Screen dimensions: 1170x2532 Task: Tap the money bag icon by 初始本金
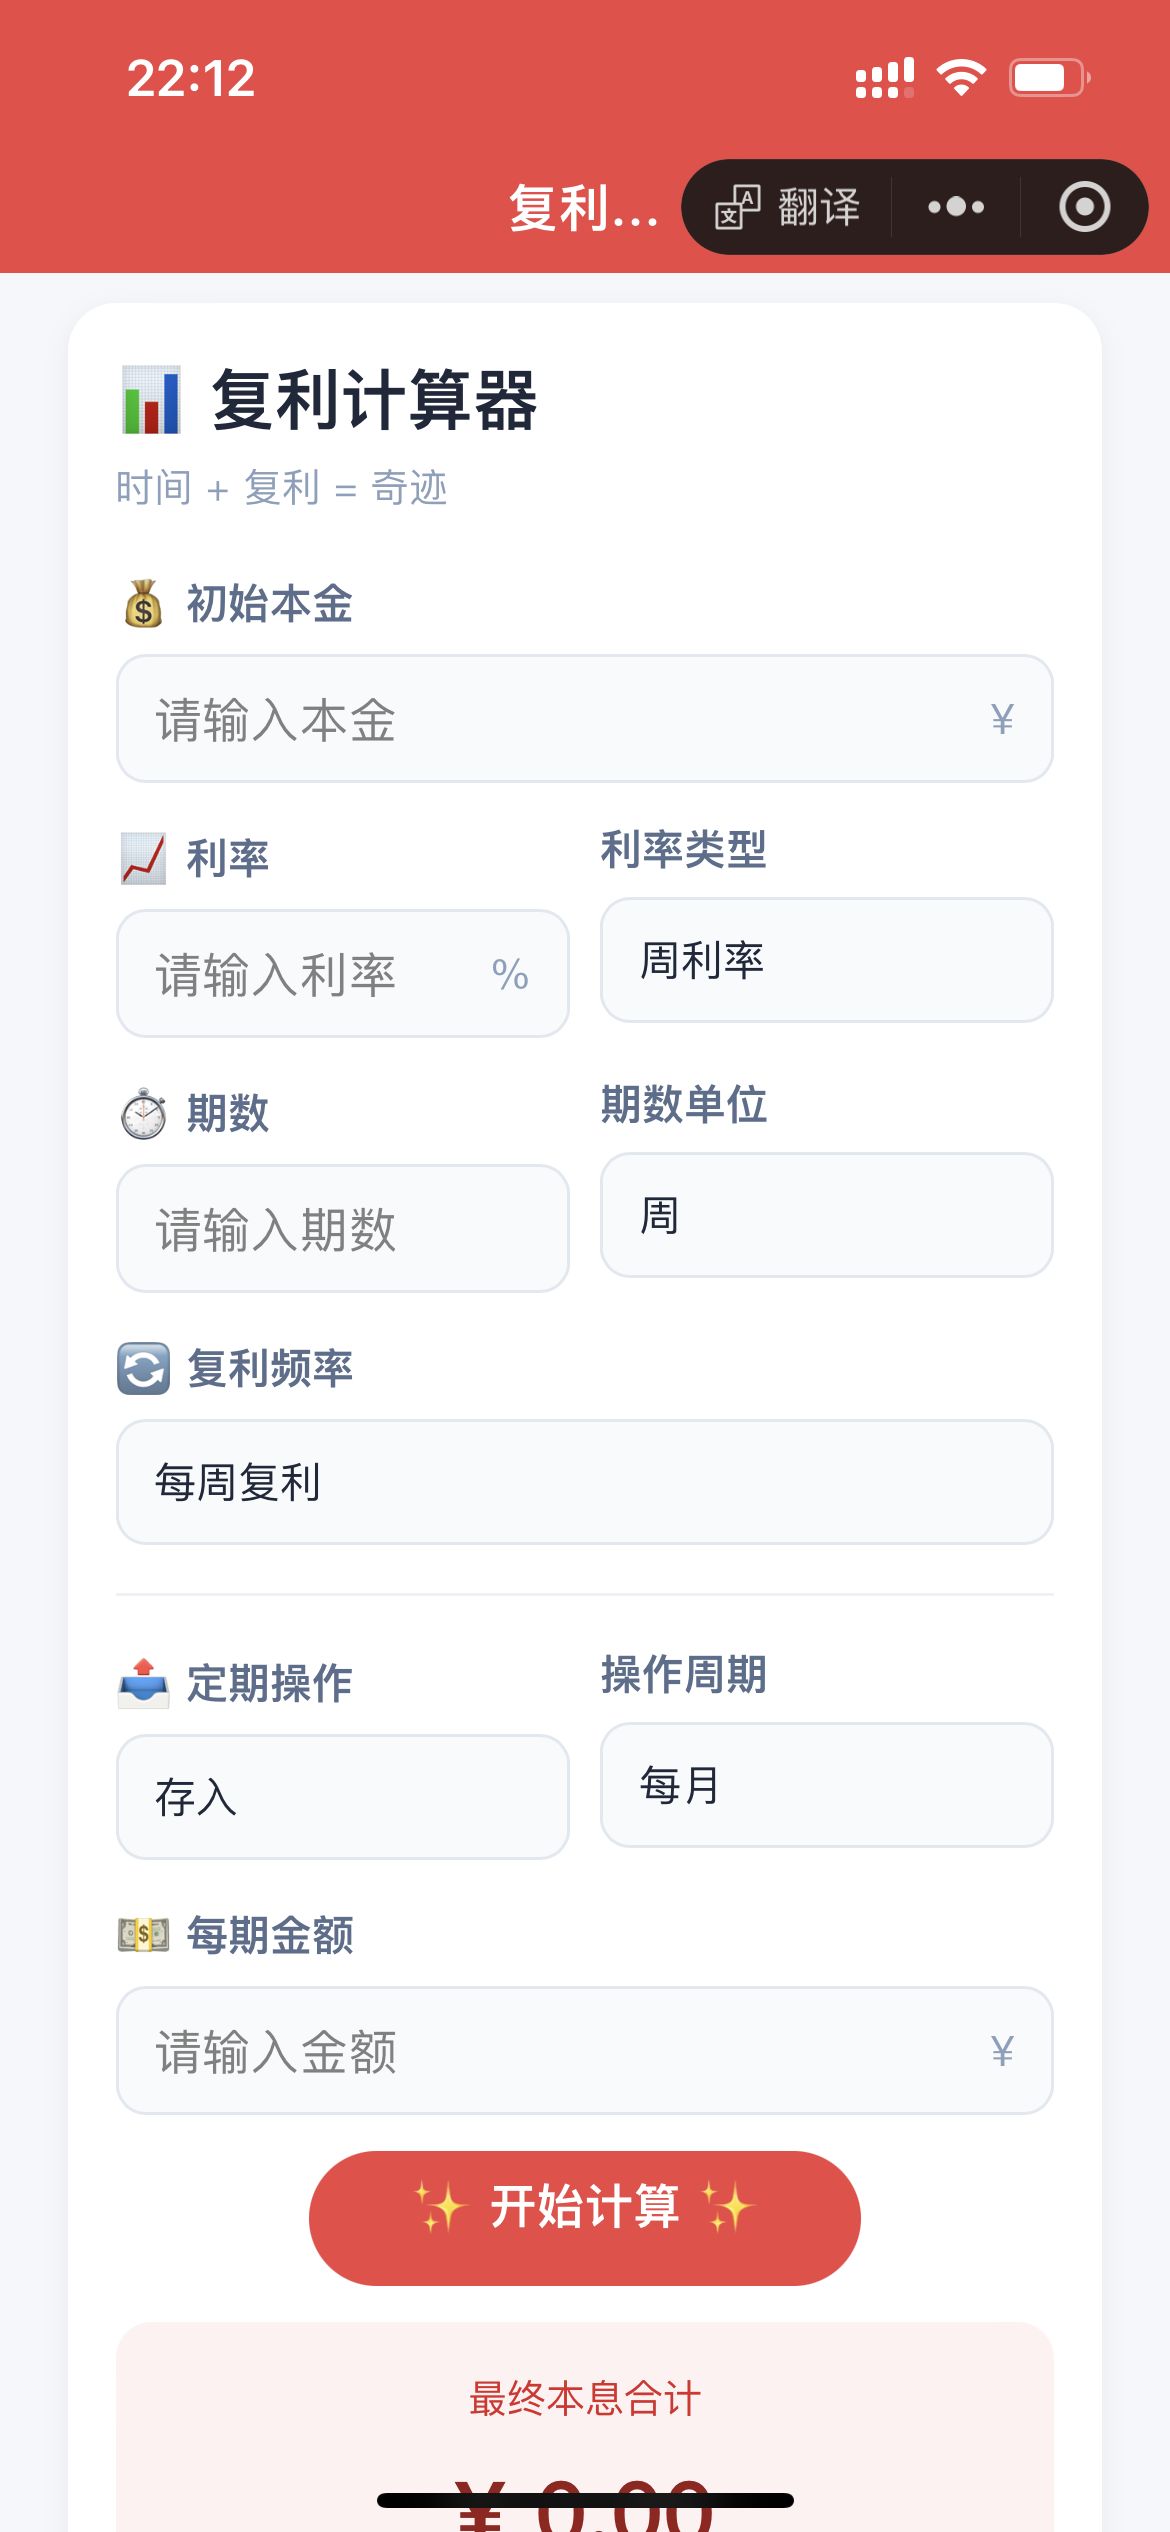(x=143, y=604)
